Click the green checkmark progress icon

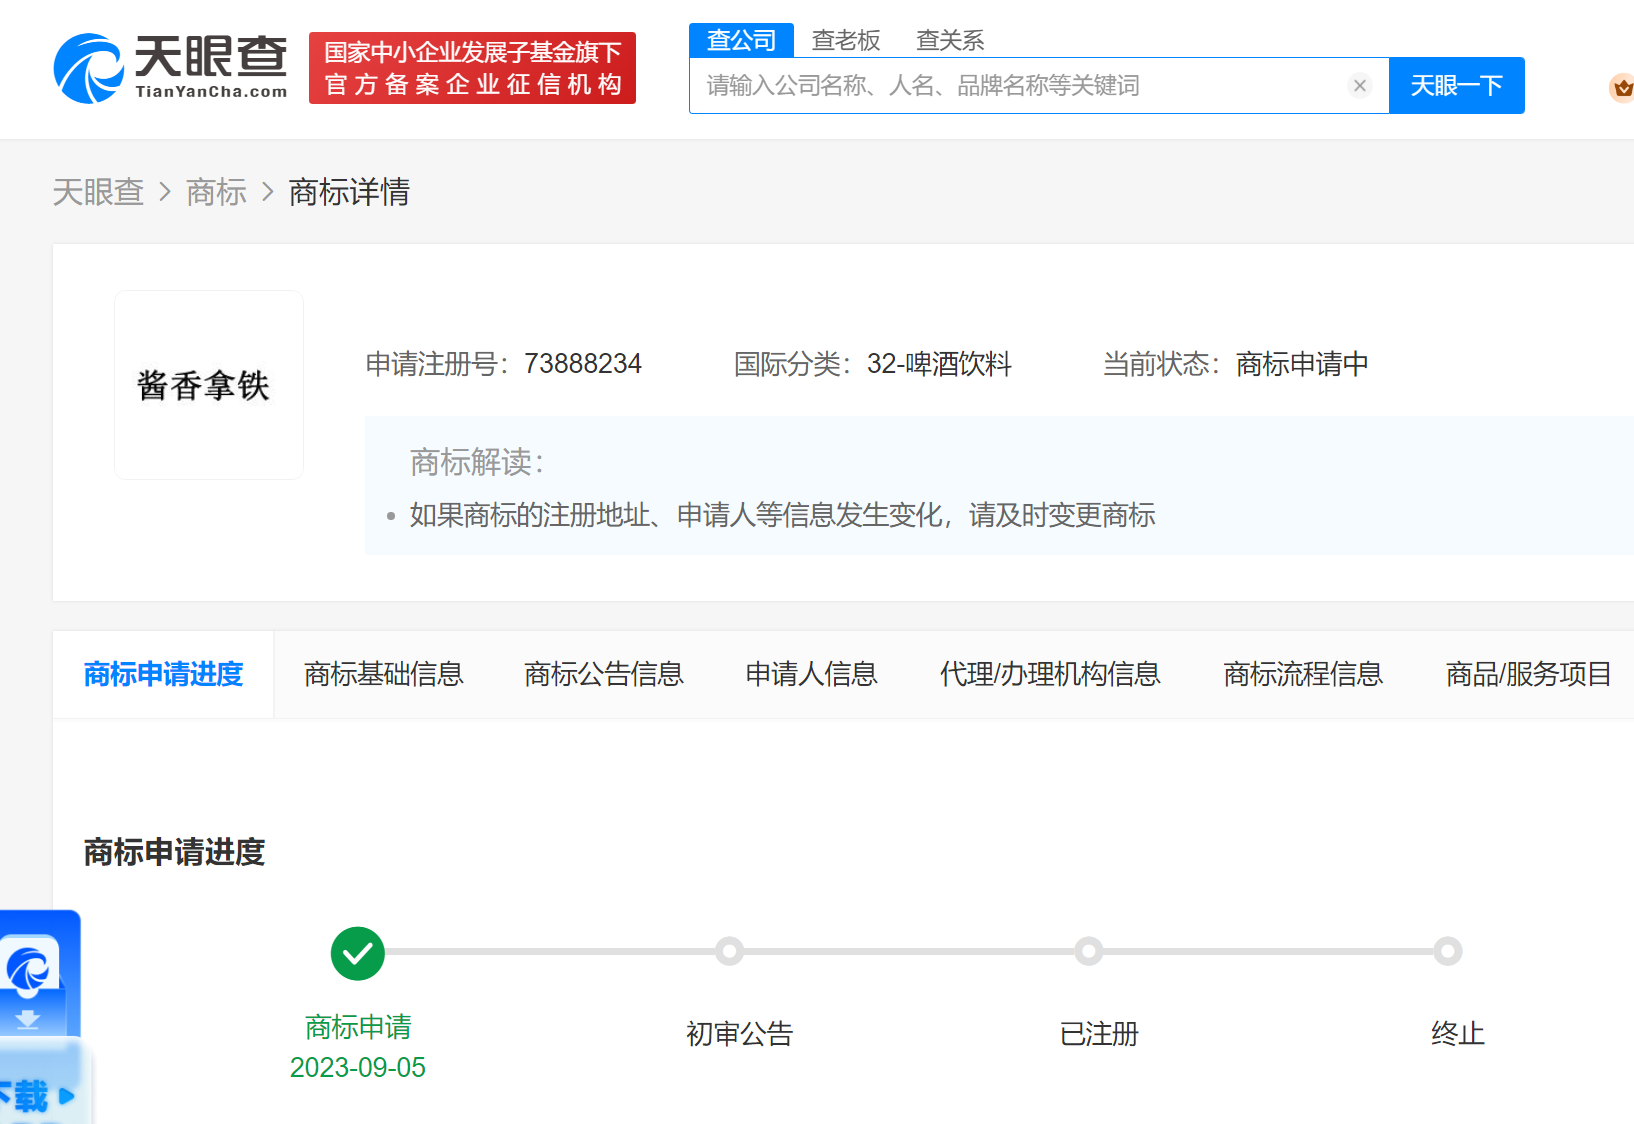358,953
